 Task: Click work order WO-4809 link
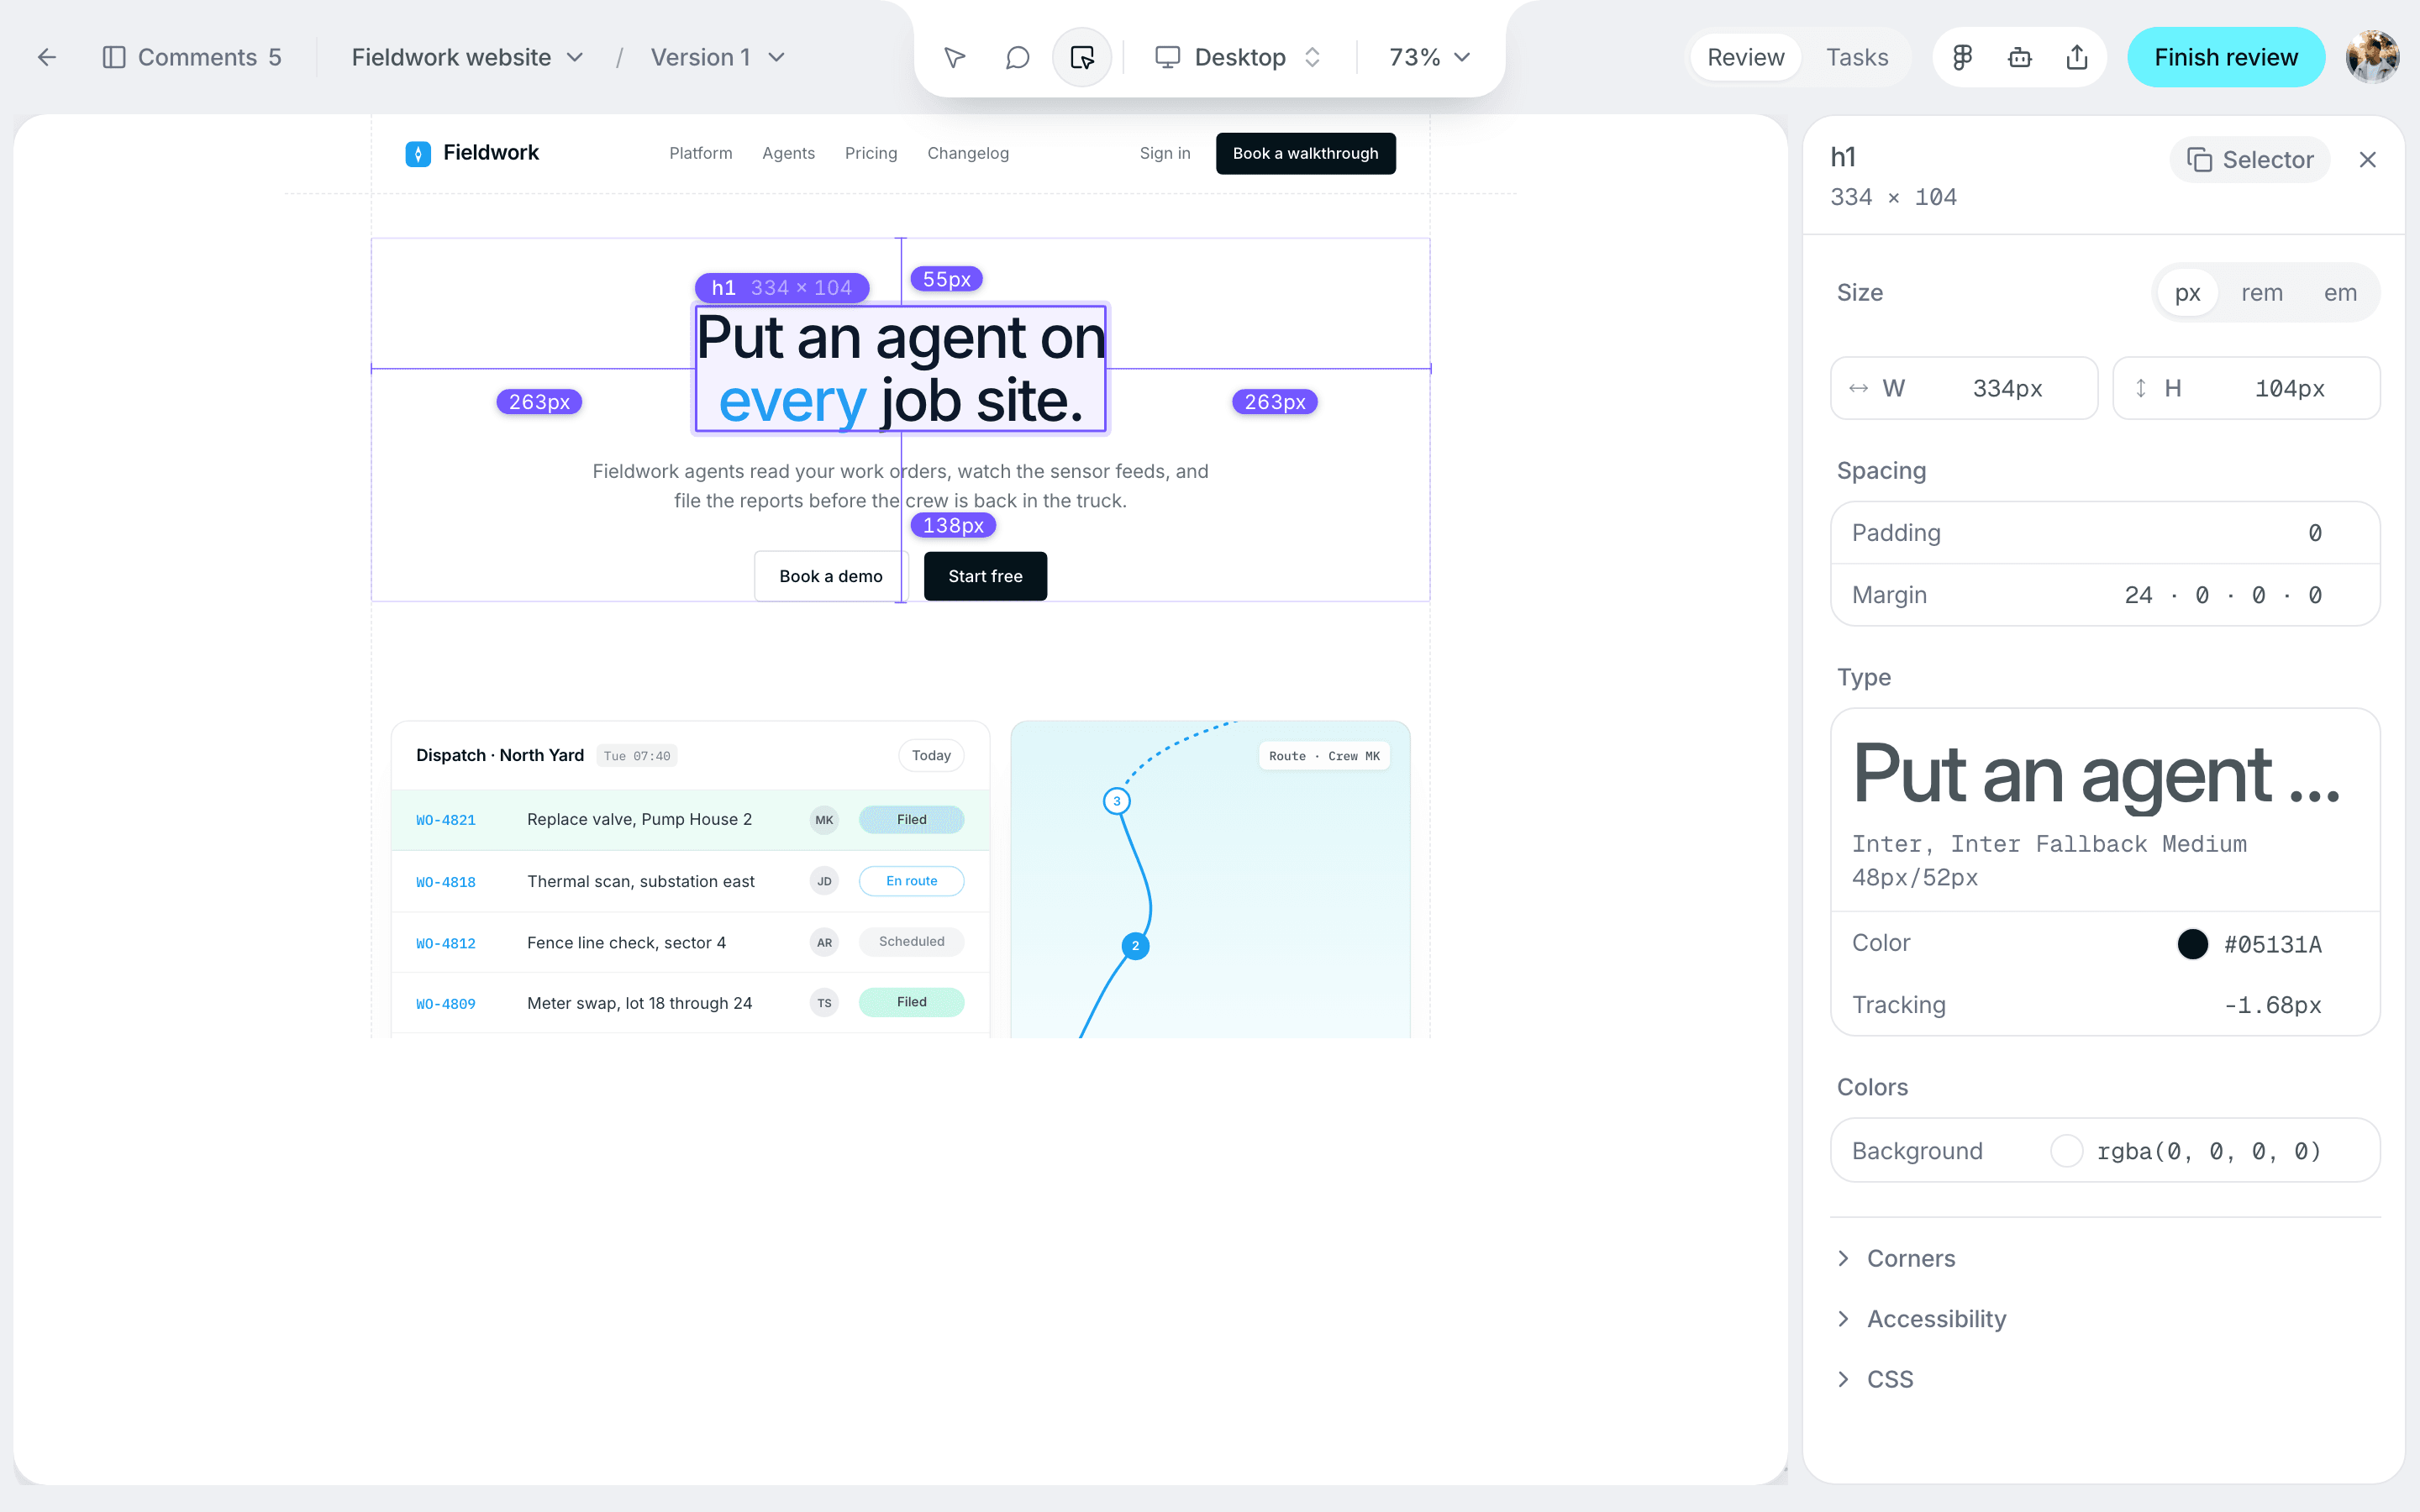point(446,1004)
